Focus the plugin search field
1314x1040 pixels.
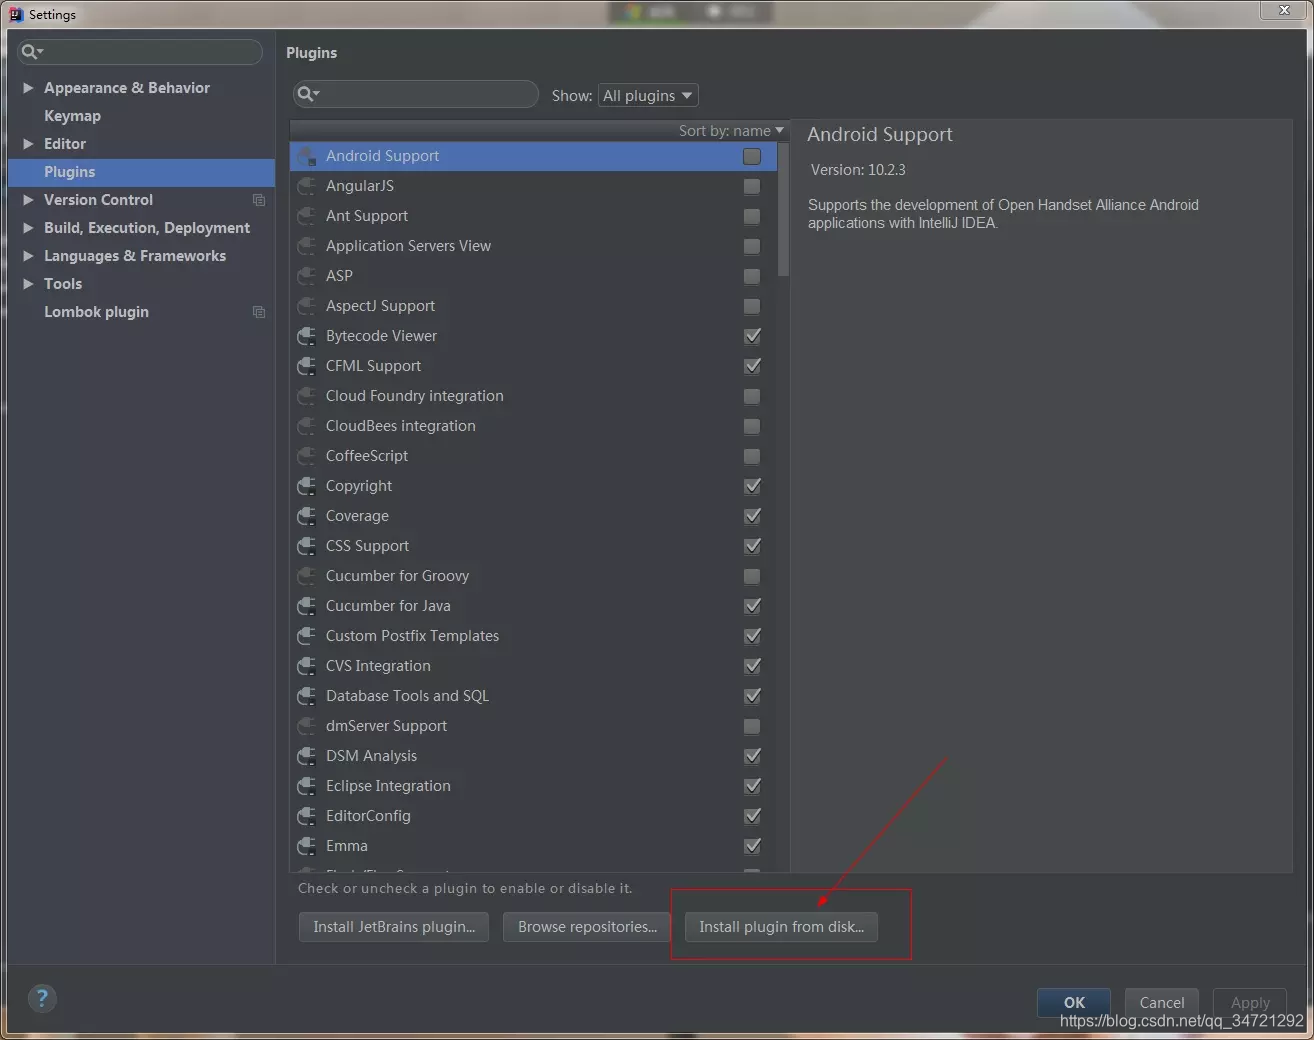point(416,94)
